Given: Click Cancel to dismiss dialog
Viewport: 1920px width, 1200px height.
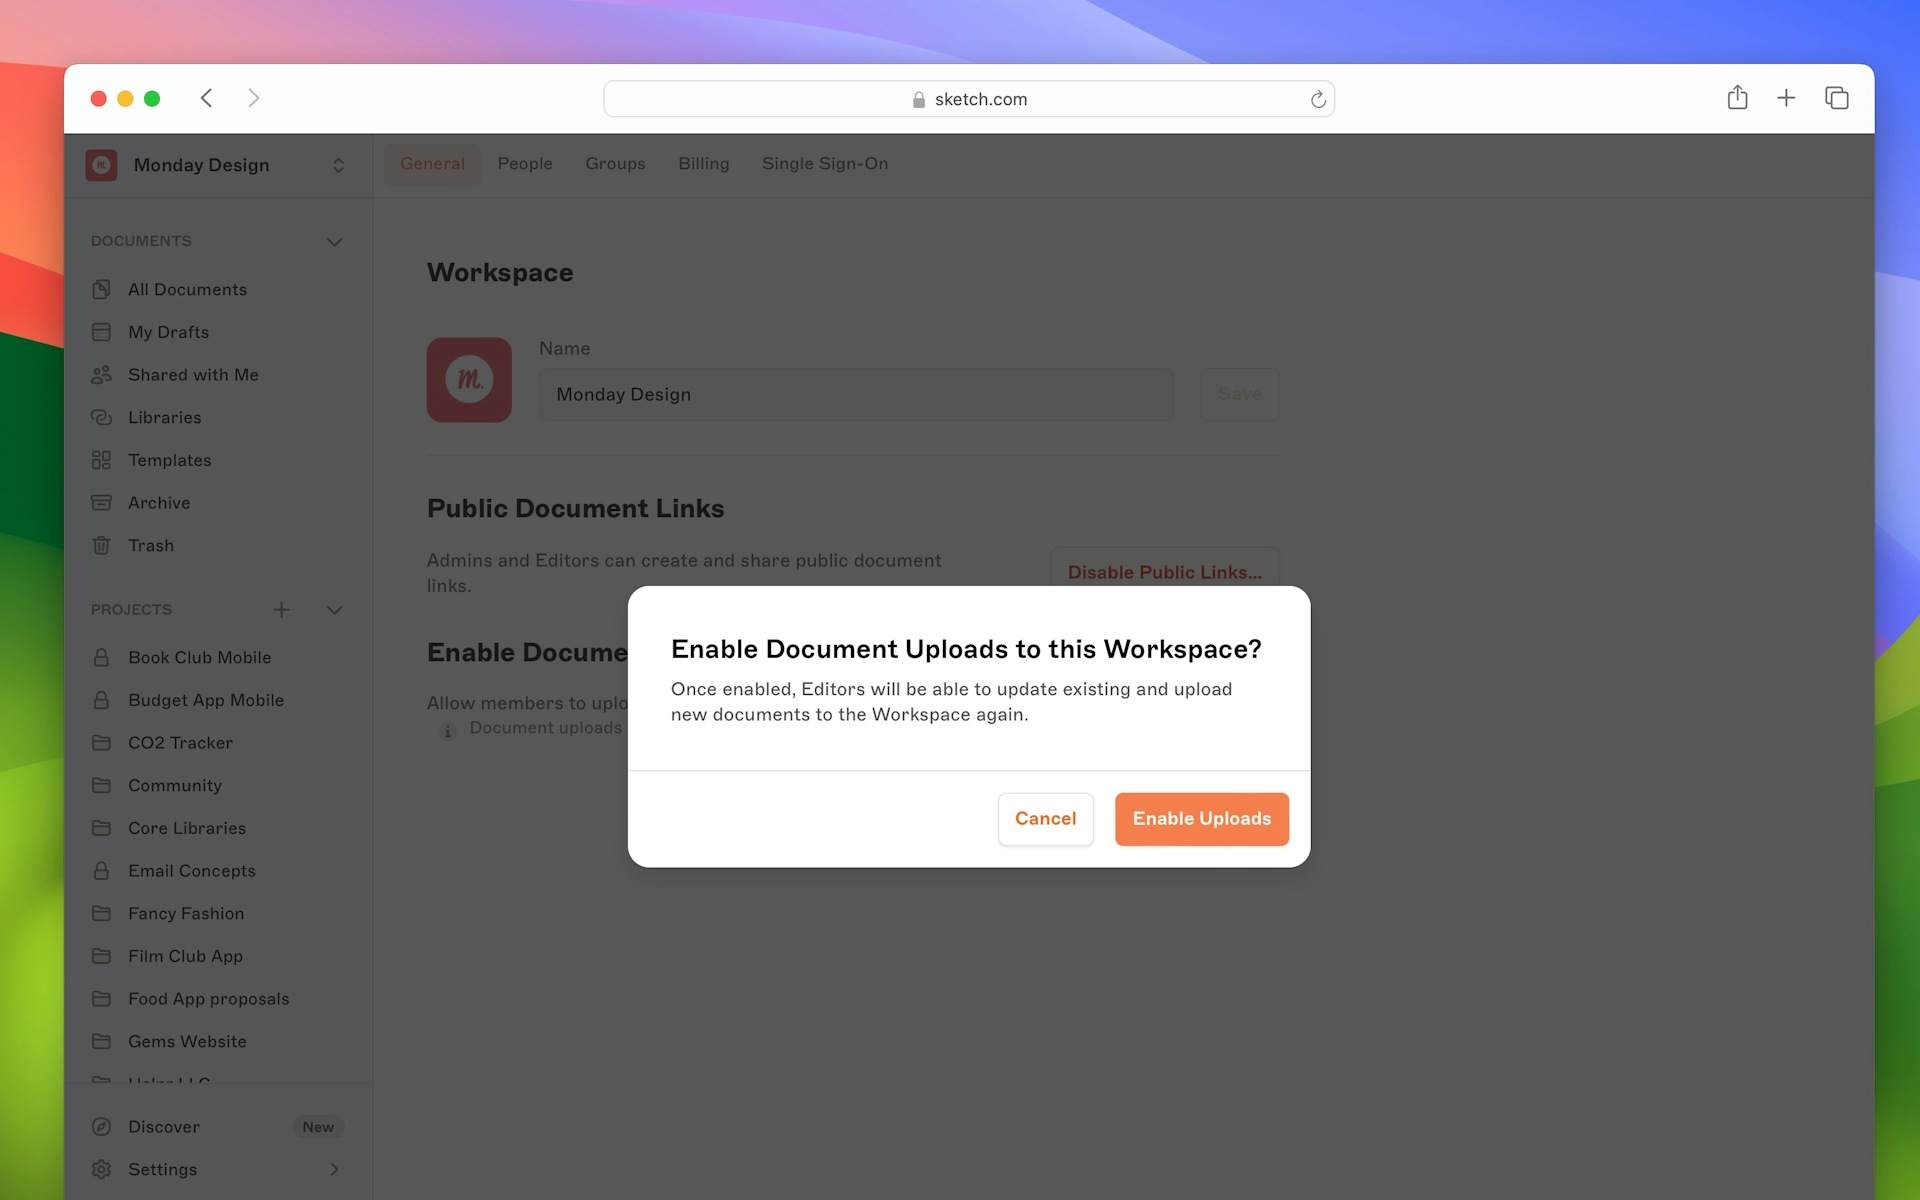Looking at the screenshot, I should pyautogui.click(x=1045, y=818).
